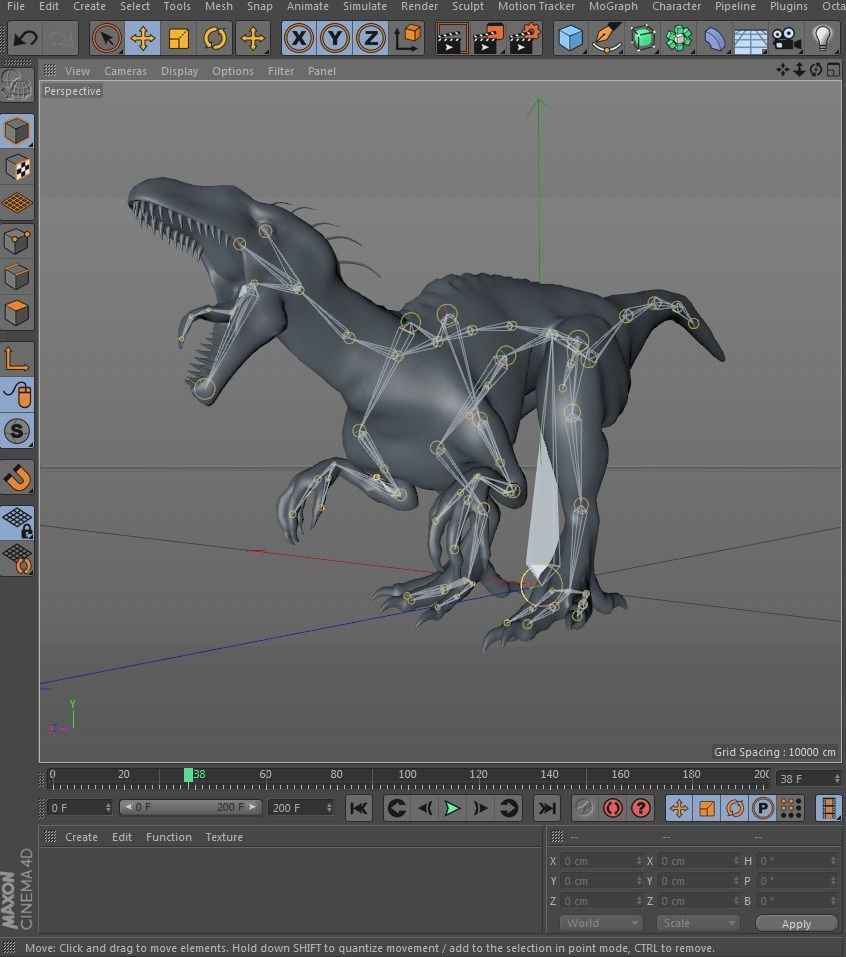Image resolution: width=846 pixels, height=957 pixels.
Task: Open material manager Function menu
Action: click(x=168, y=837)
